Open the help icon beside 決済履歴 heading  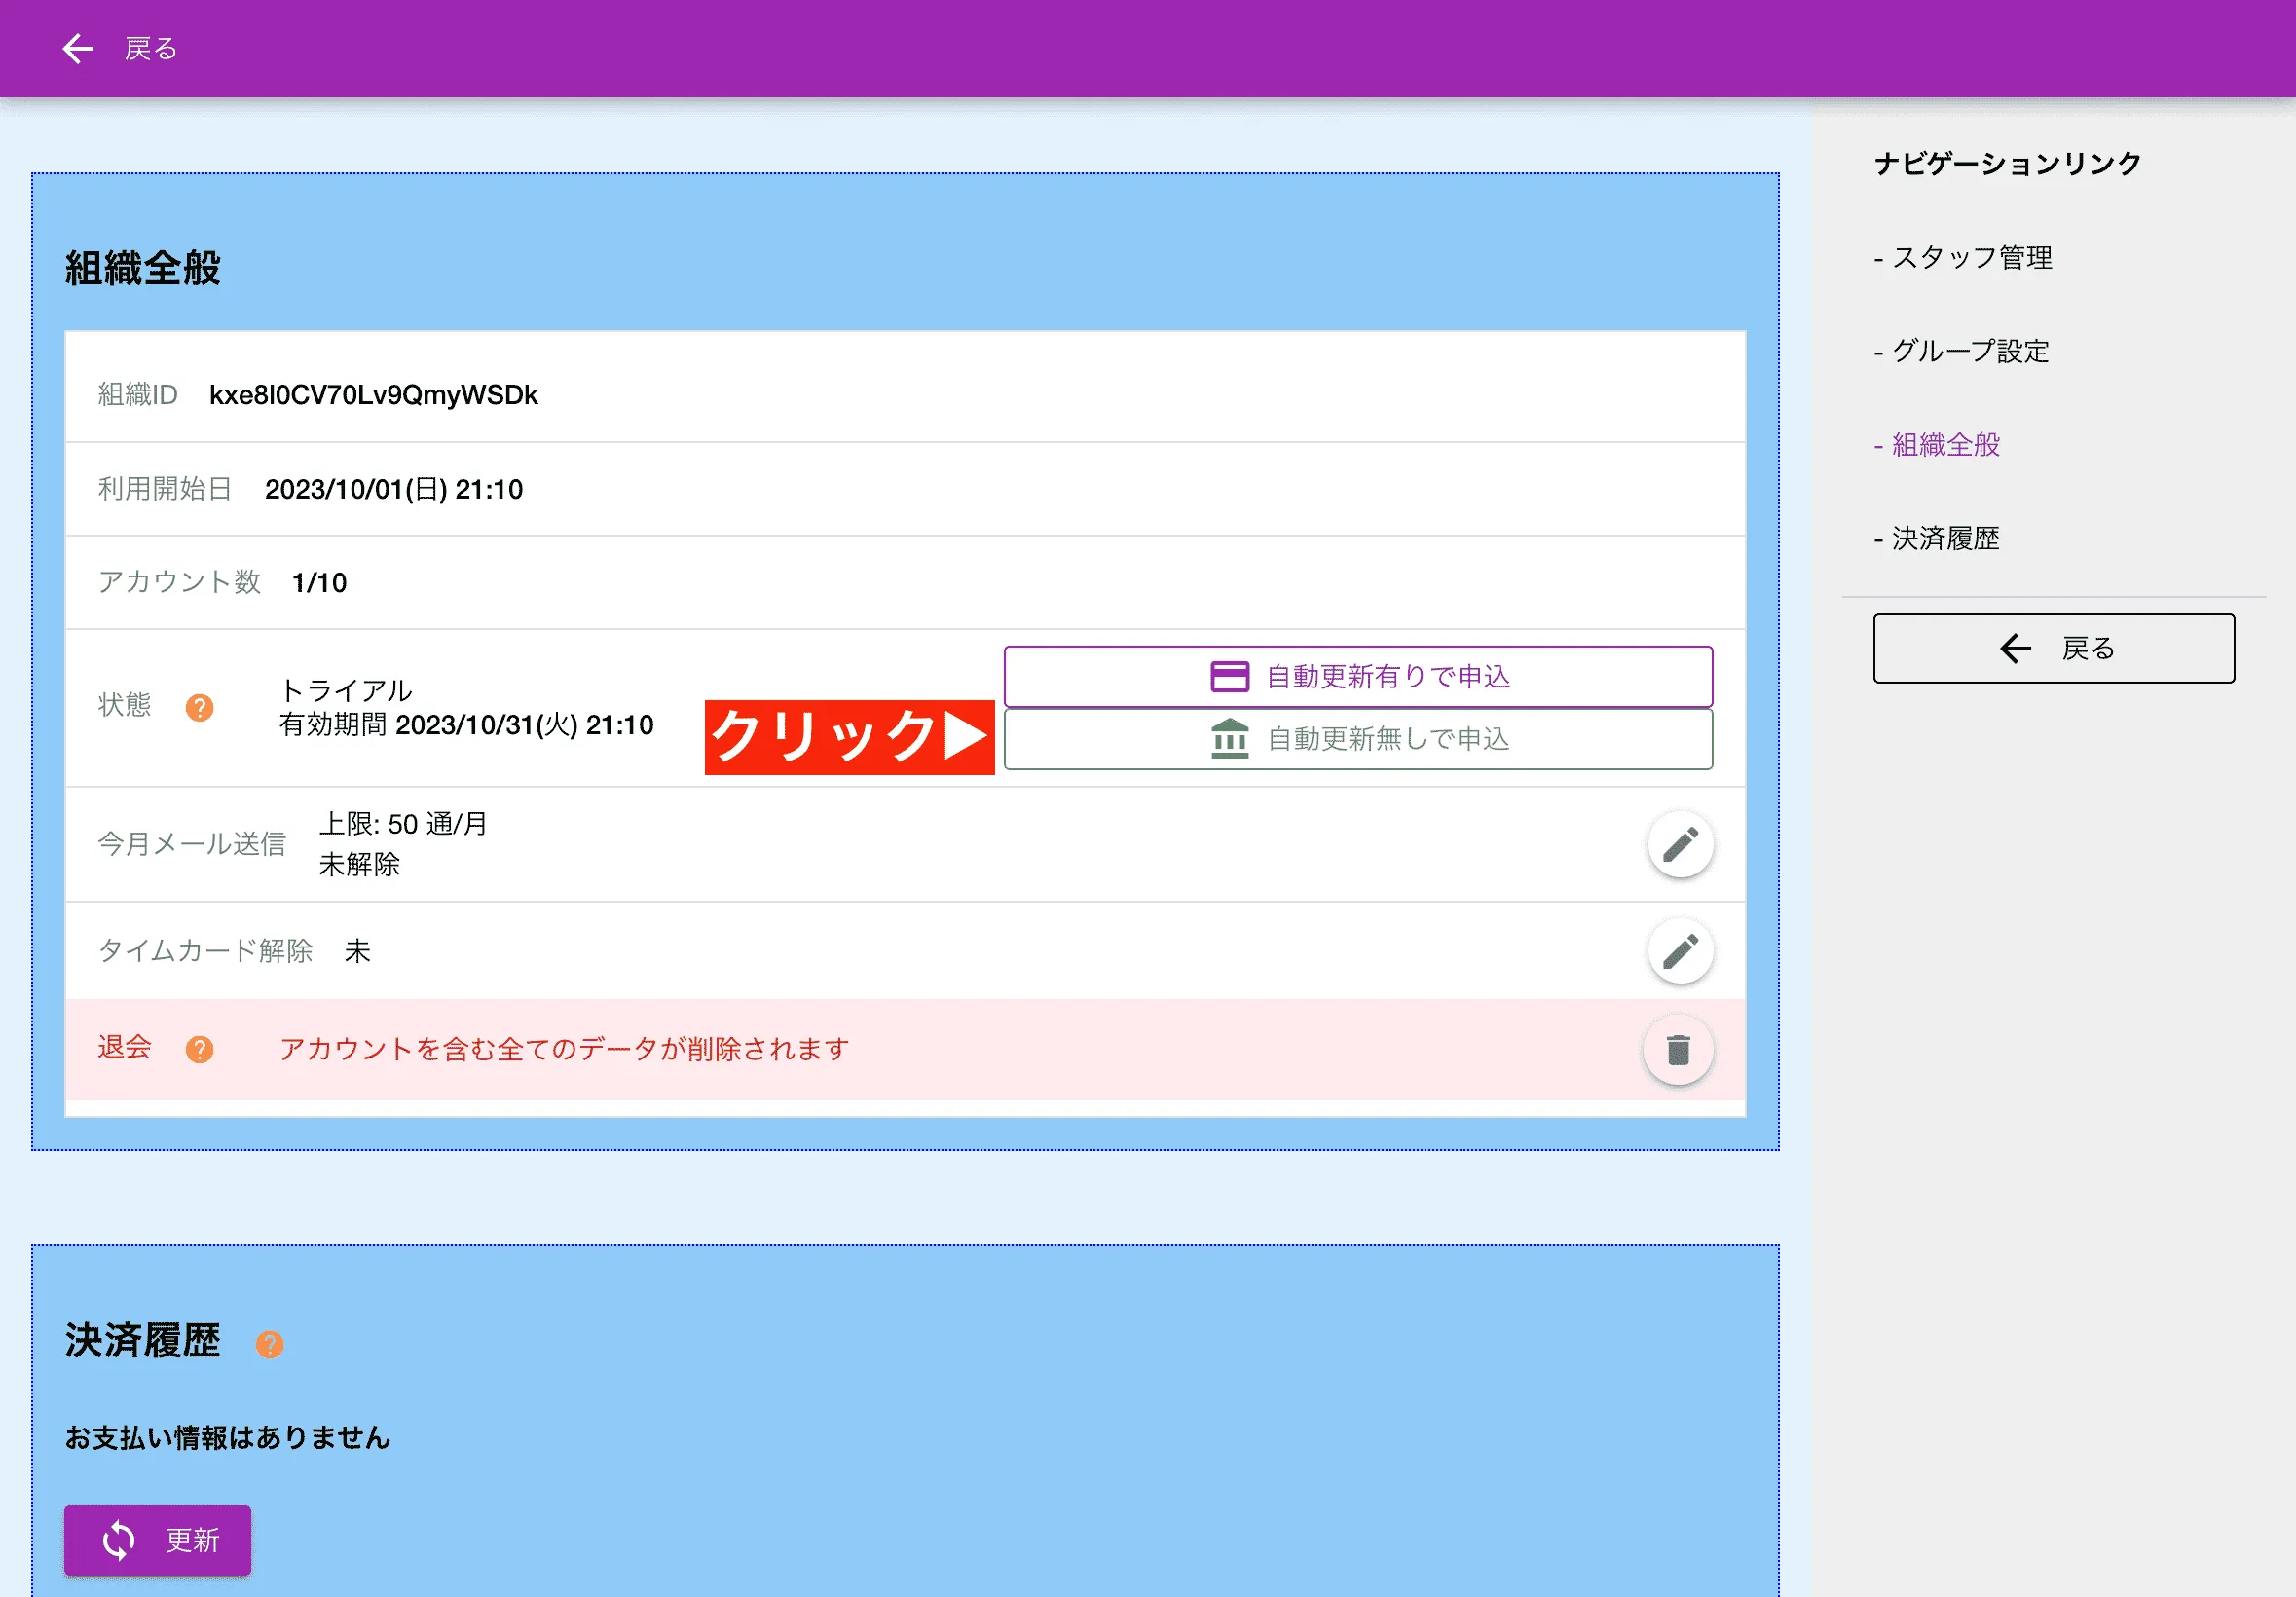[x=268, y=1345]
